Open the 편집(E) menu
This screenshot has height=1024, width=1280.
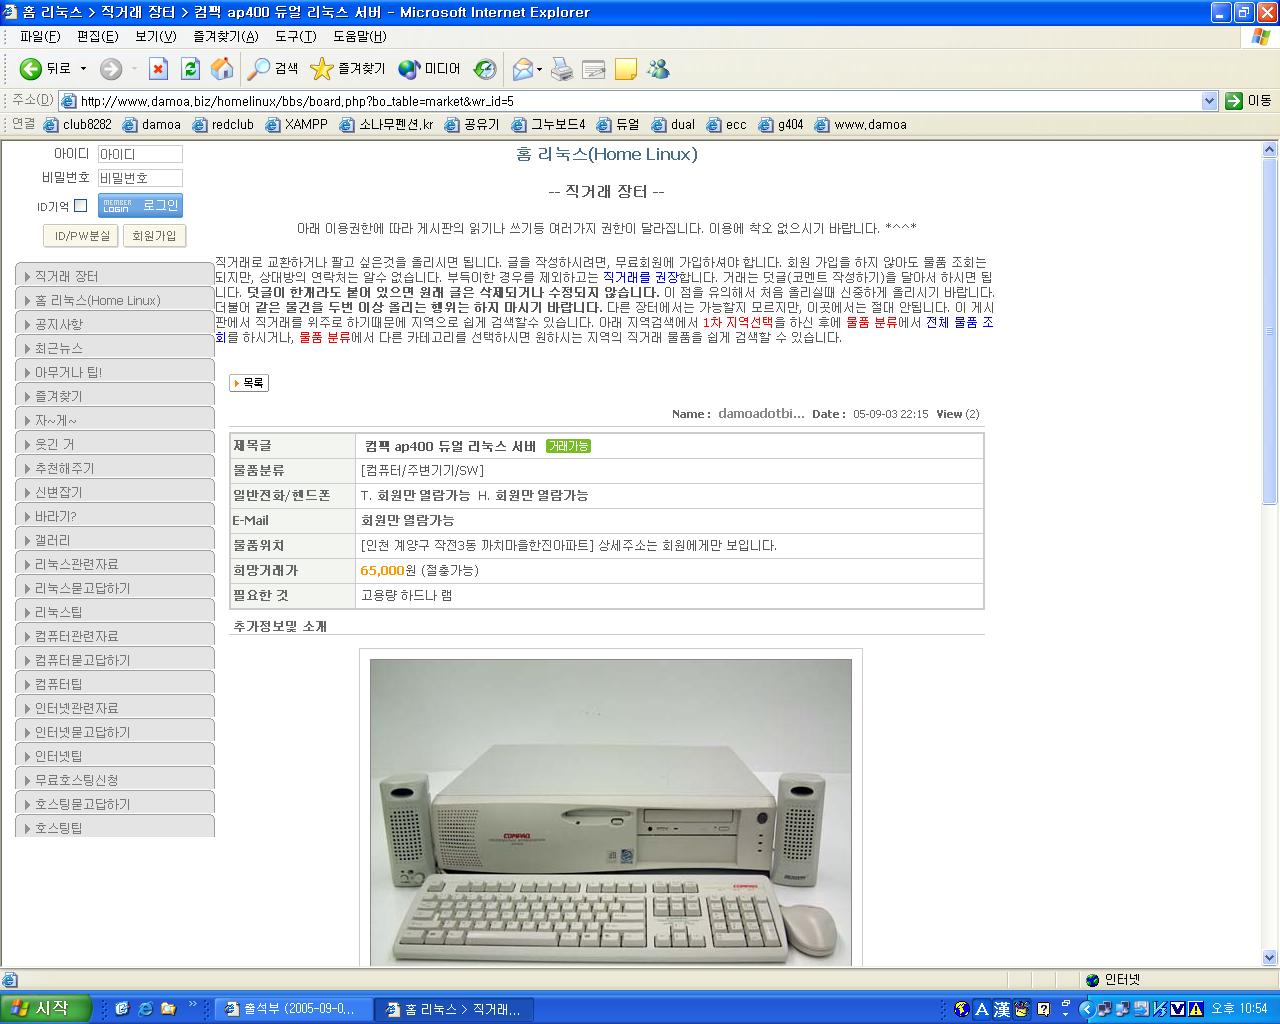click(97, 36)
